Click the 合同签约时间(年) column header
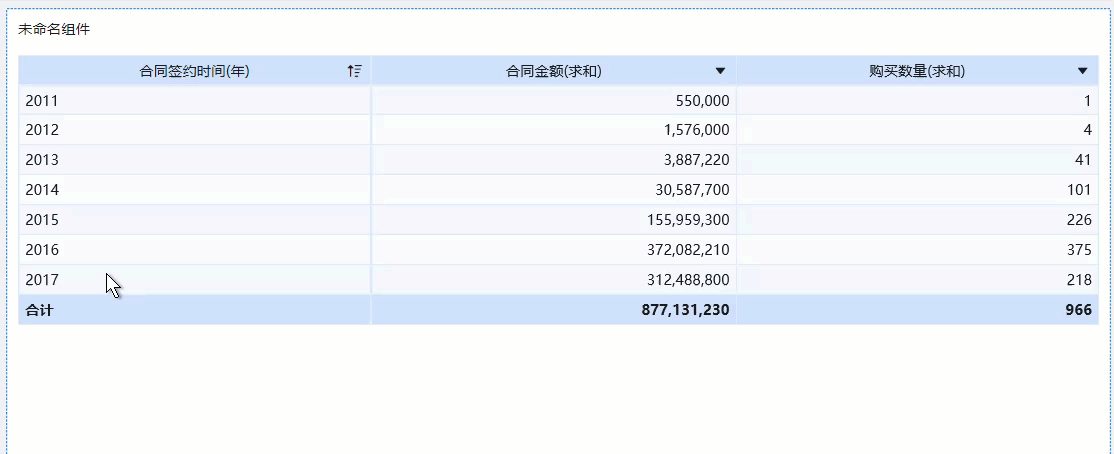The width and height of the screenshot is (1114, 454). 194,71
